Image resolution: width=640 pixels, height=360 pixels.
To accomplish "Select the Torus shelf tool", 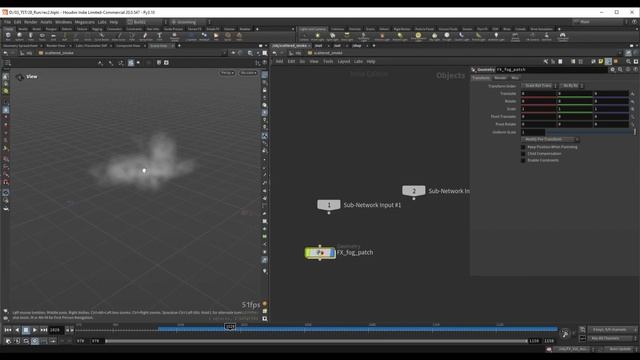I will [x=42, y=36].
